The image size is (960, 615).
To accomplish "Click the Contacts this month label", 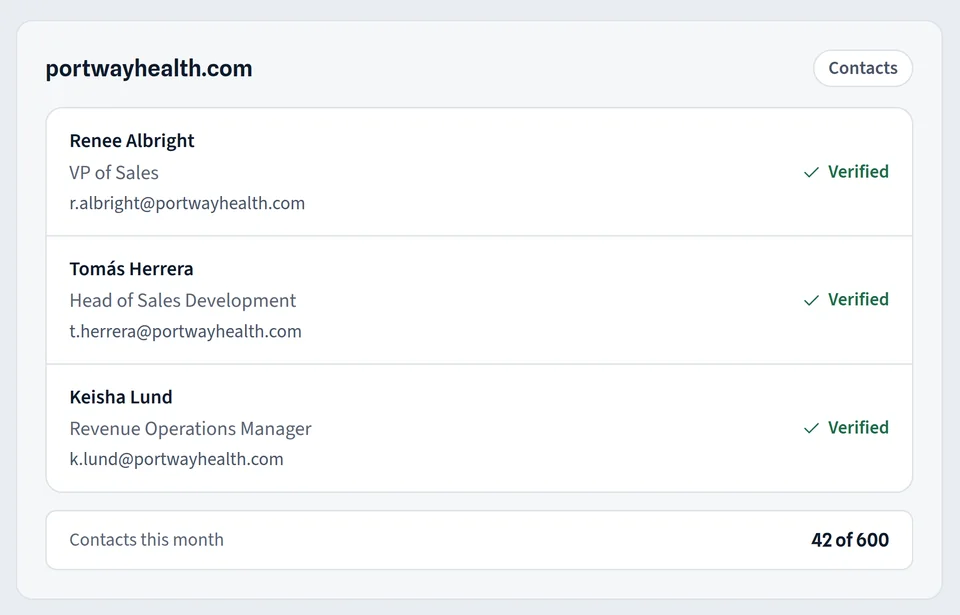I will click(x=146, y=540).
